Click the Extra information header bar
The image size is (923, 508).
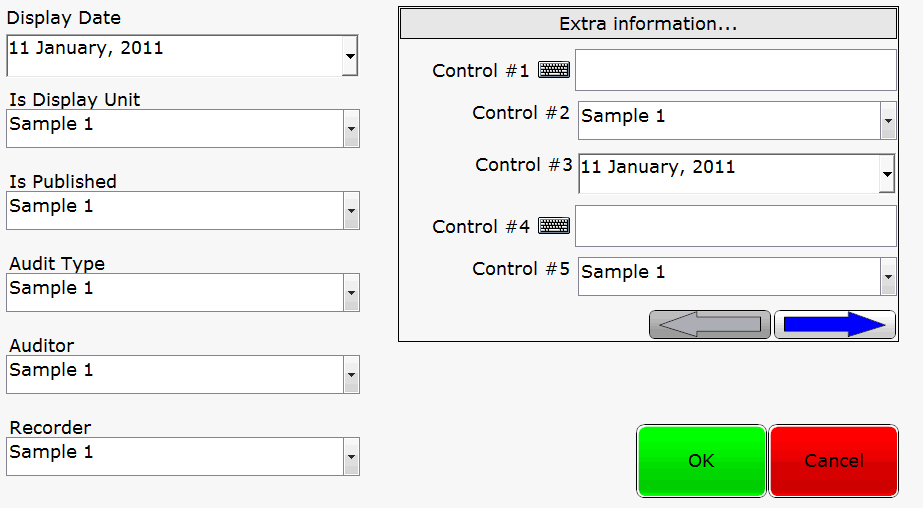click(648, 24)
